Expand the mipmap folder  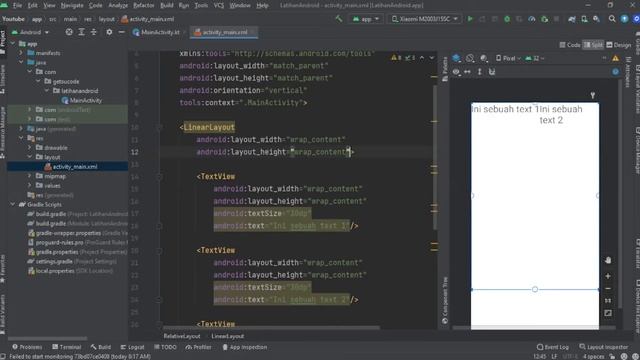click(30, 176)
